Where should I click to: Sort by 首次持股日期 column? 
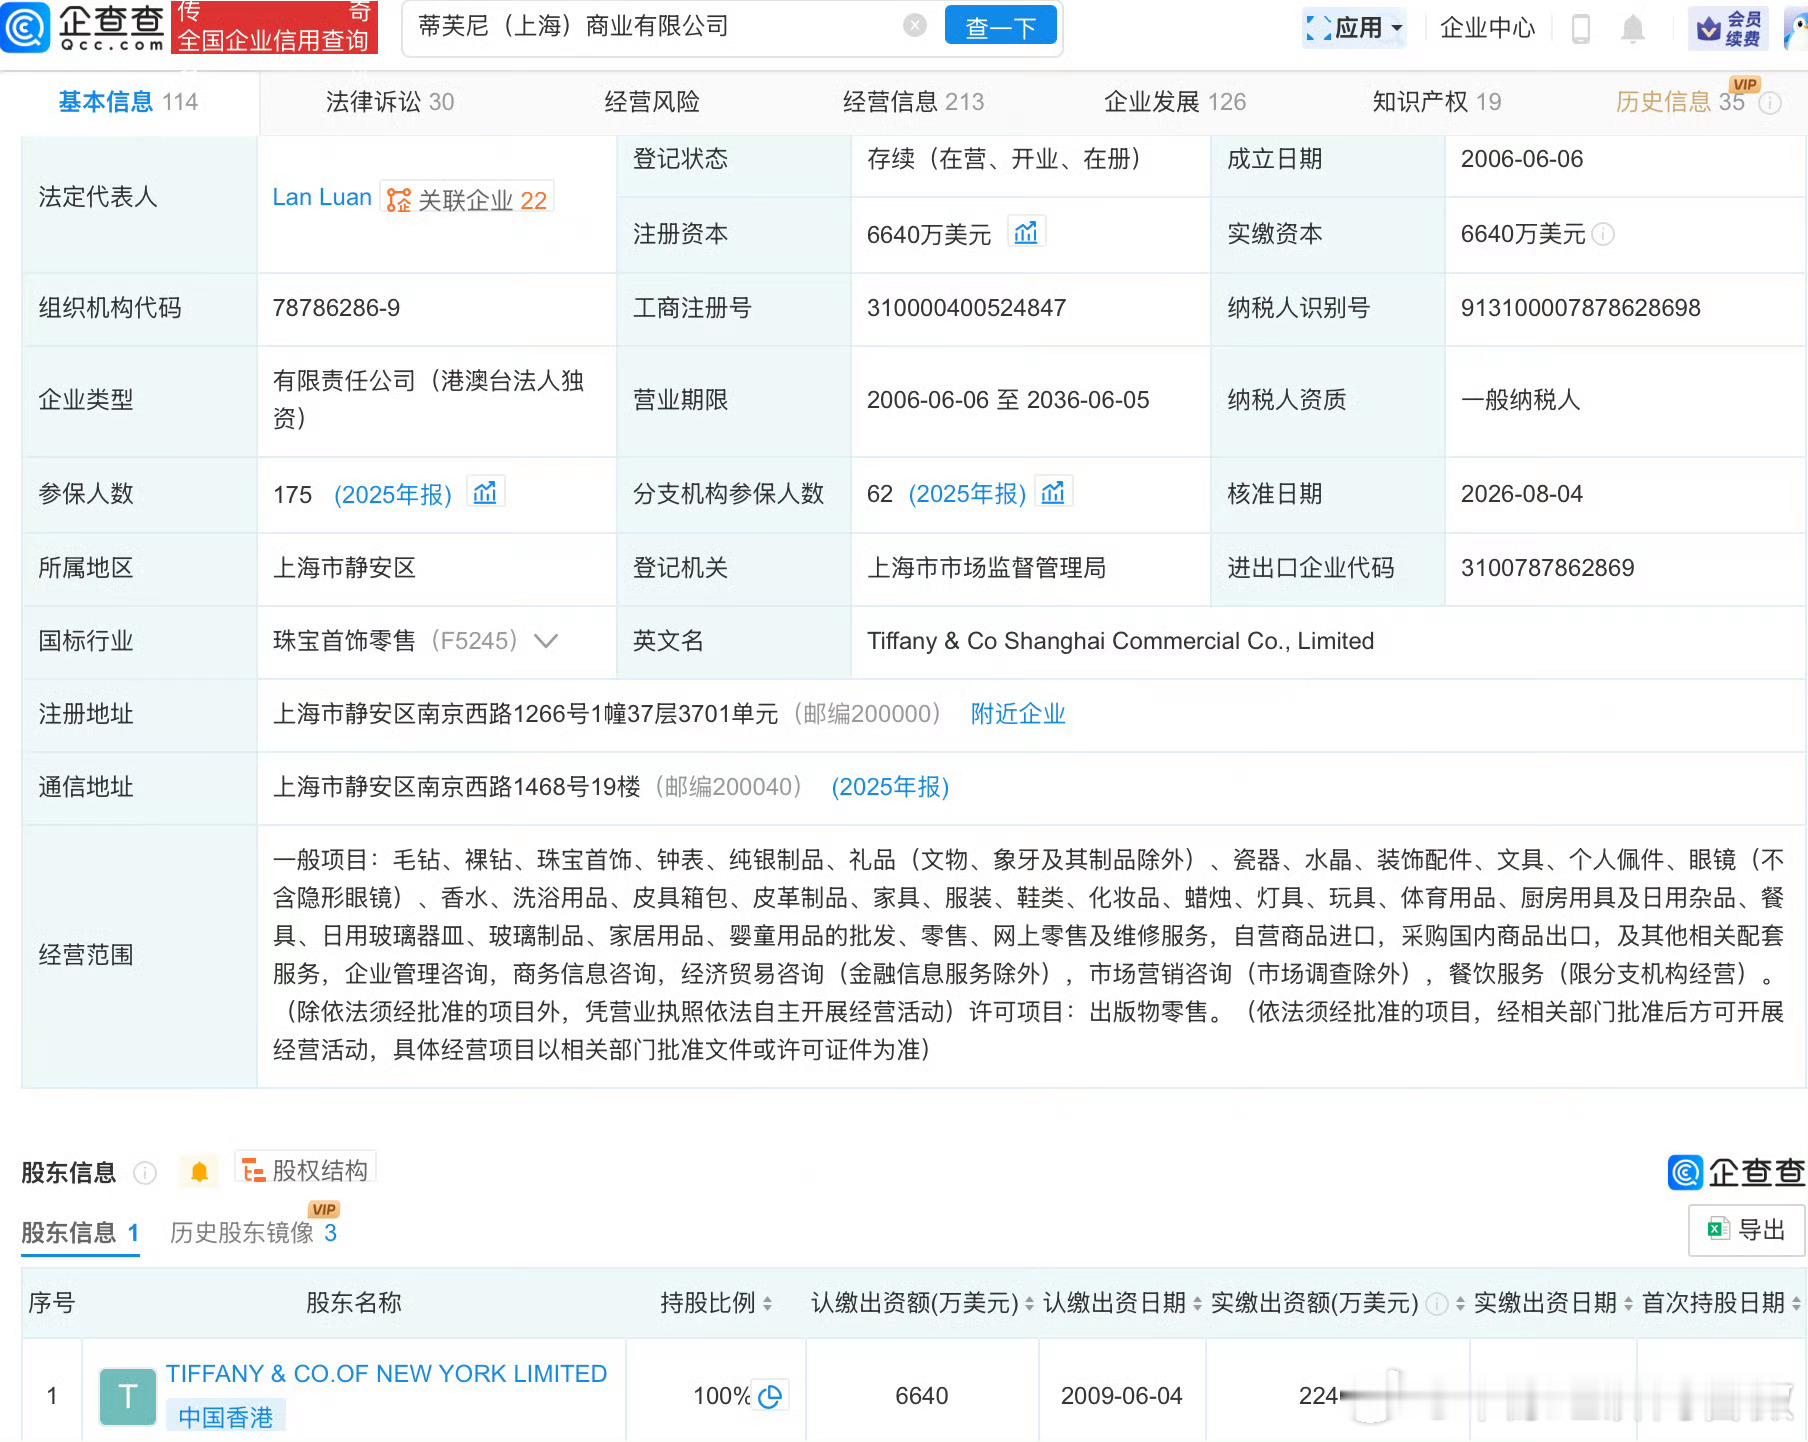click(x=1796, y=1303)
